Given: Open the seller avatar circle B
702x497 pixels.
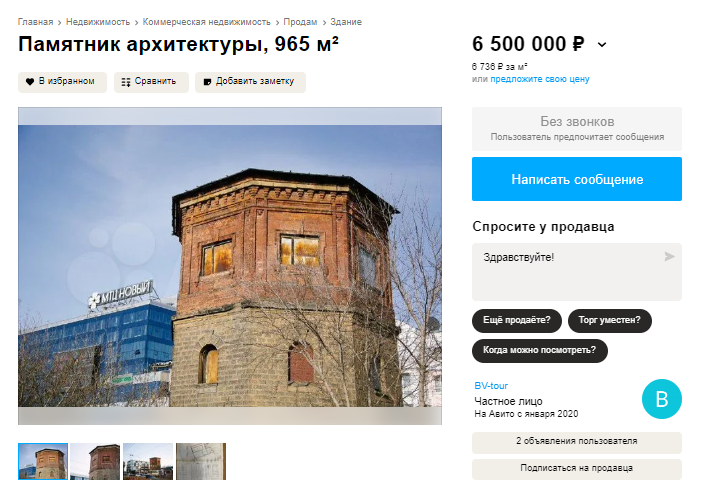Looking at the screenshot, I should pos(662,399).
